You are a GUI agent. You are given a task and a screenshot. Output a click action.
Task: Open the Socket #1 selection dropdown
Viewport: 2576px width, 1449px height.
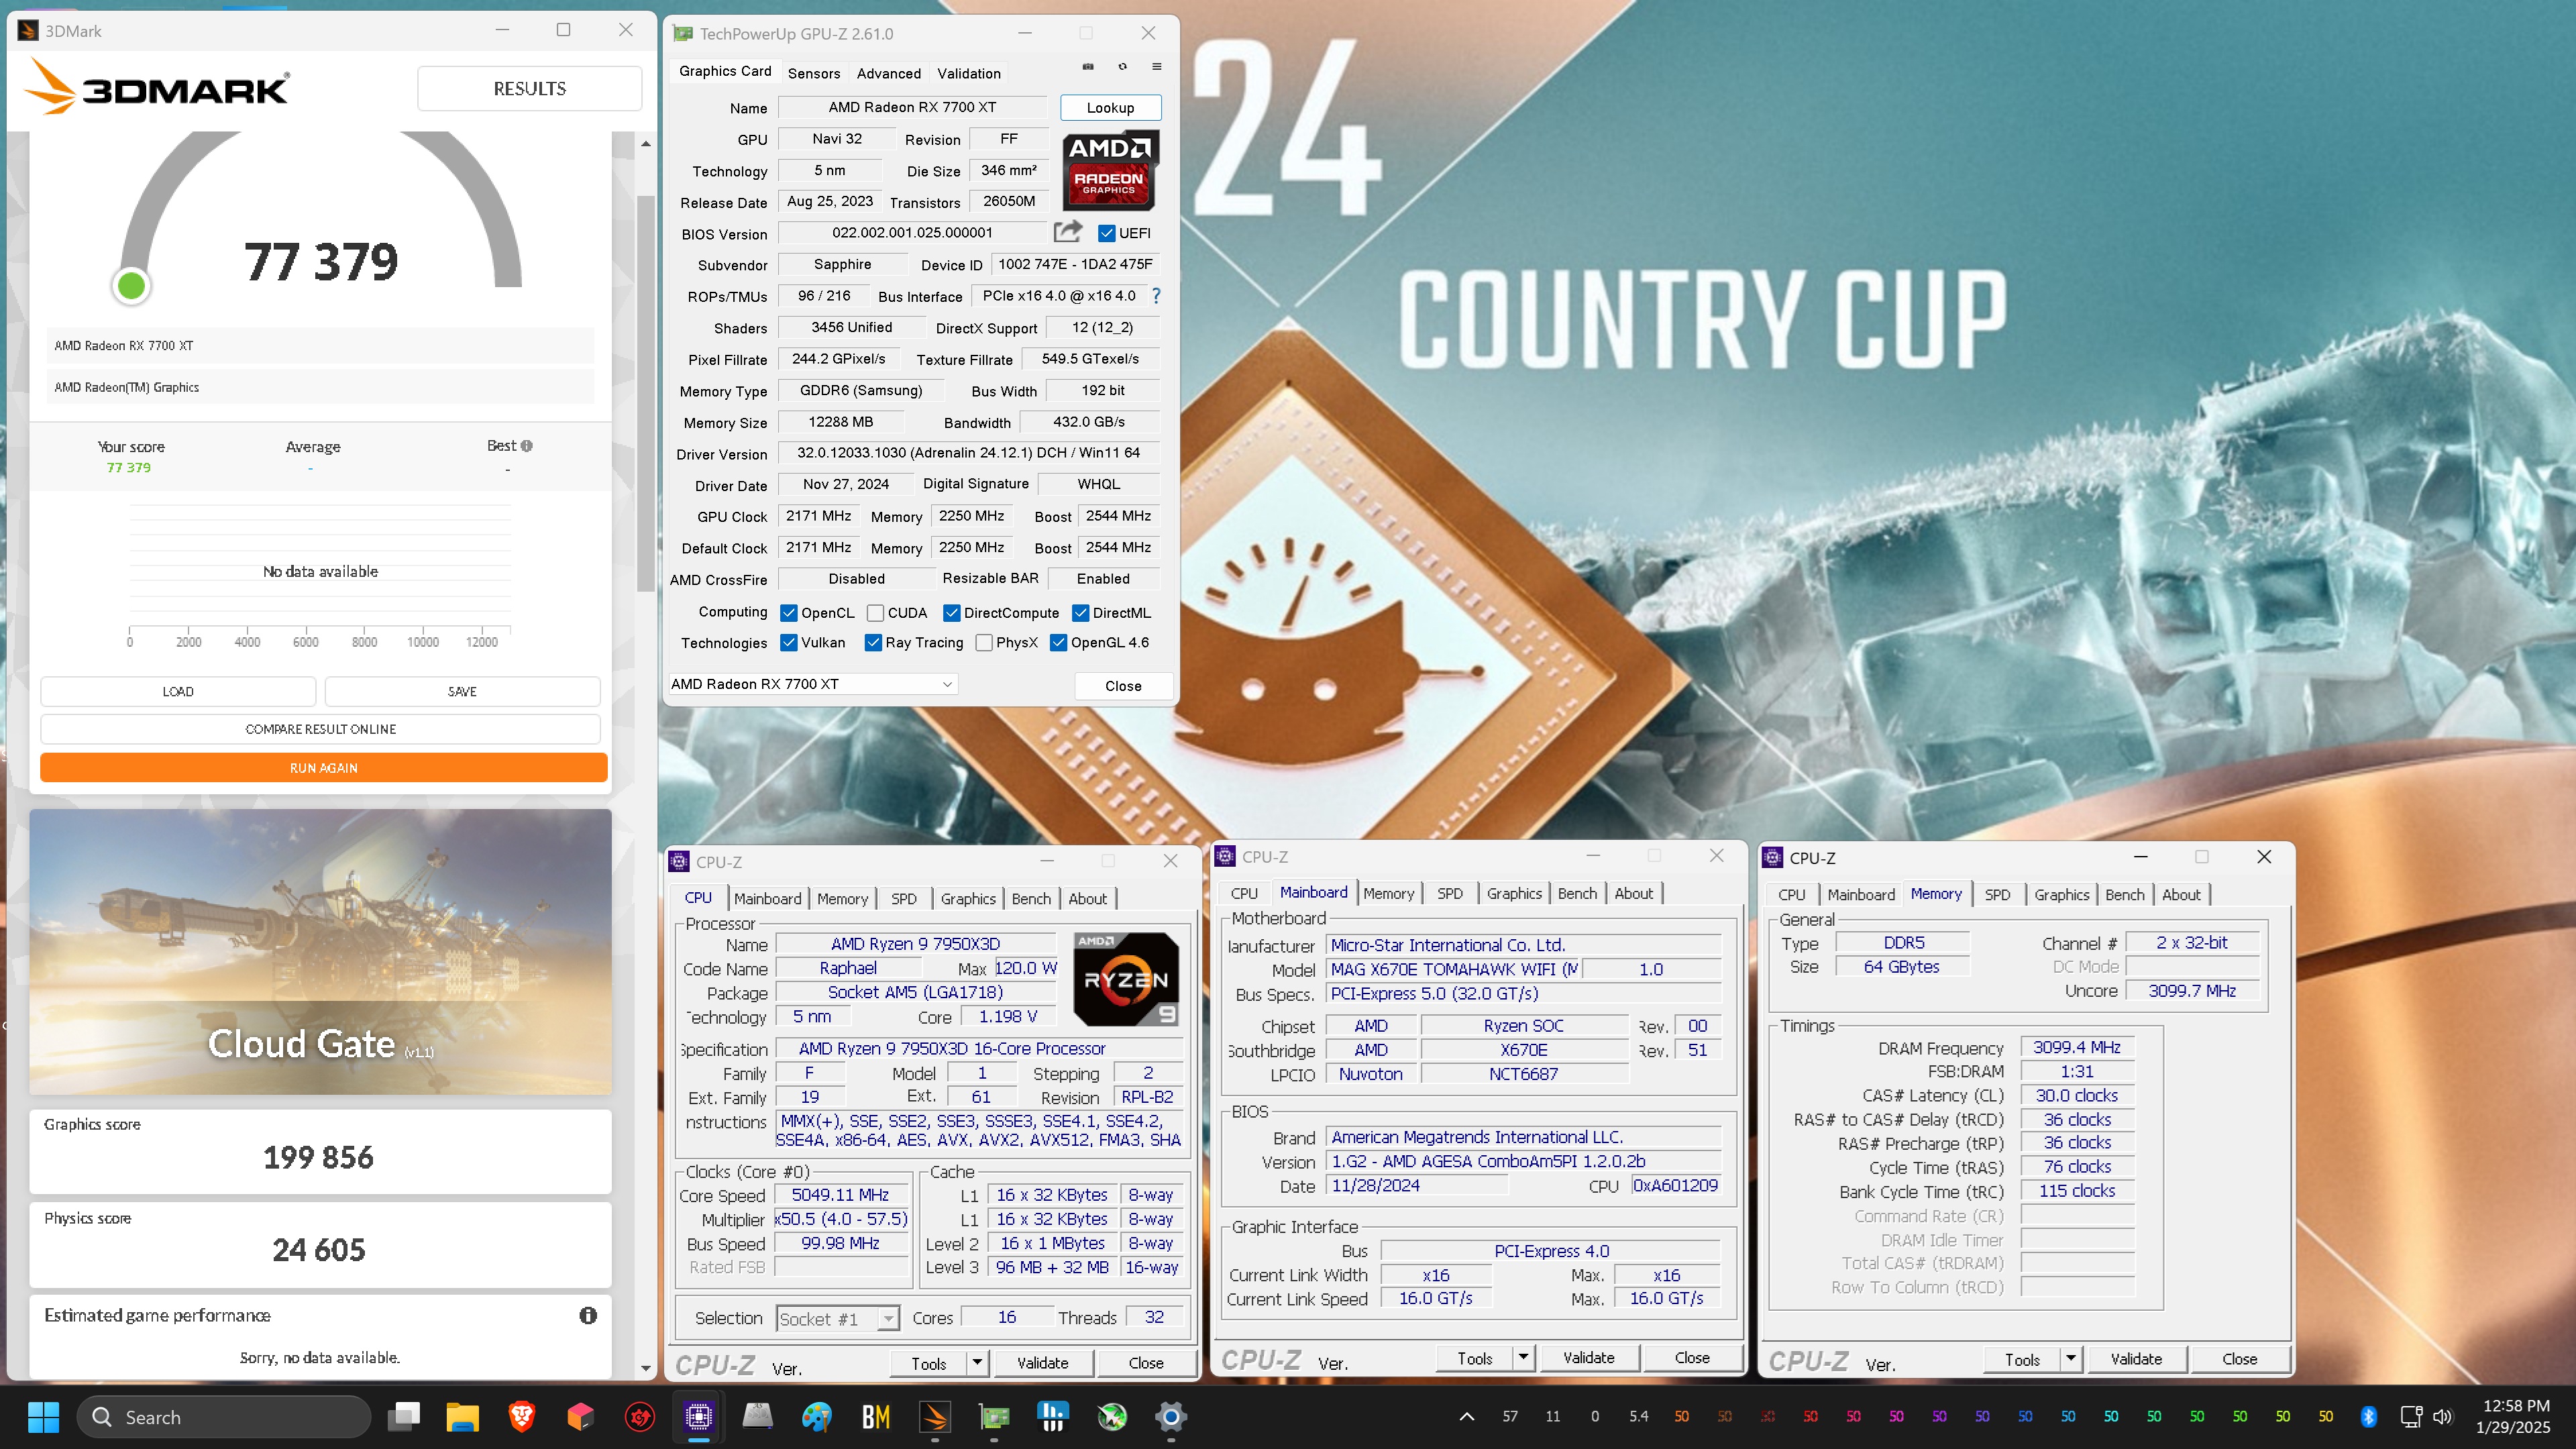click(838, 1319)
